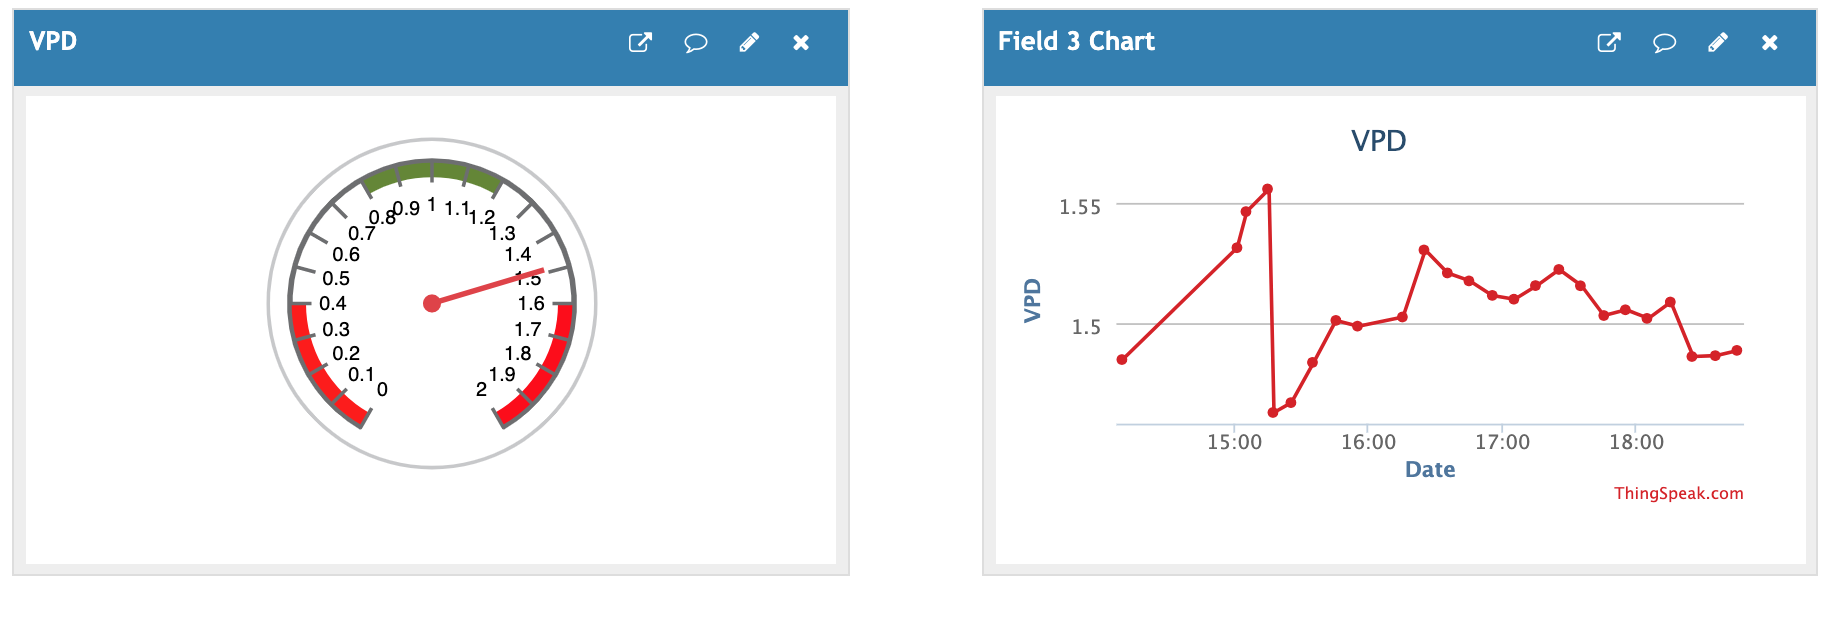Edit Field 3 Chart using pencil icon
The image size is (1842, 620).
[x=1718, y=42]
